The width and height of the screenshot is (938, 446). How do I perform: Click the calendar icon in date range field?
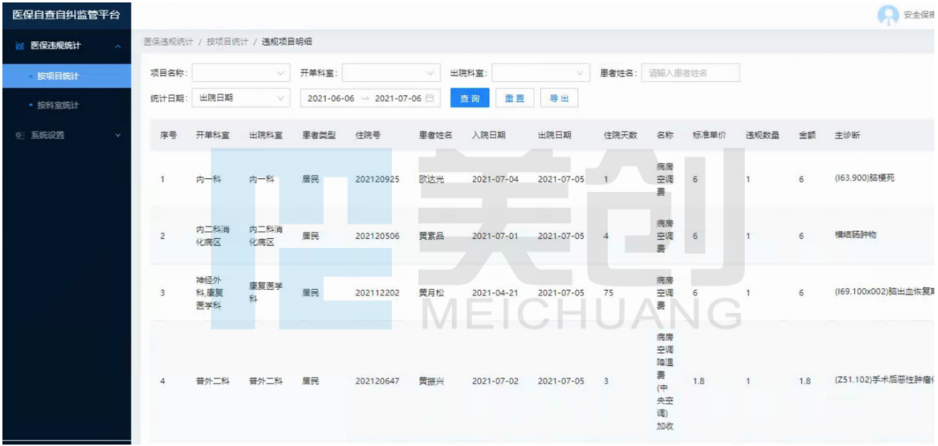(x=430, y=98)
